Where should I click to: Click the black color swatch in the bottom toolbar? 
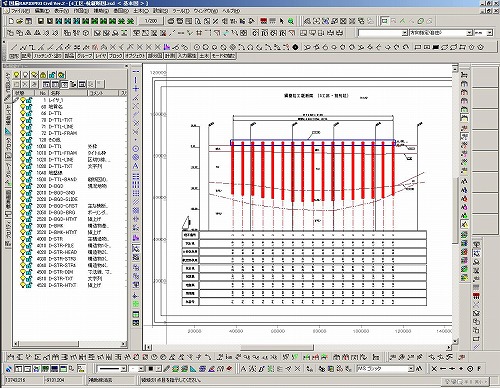(x=151, y=369)
